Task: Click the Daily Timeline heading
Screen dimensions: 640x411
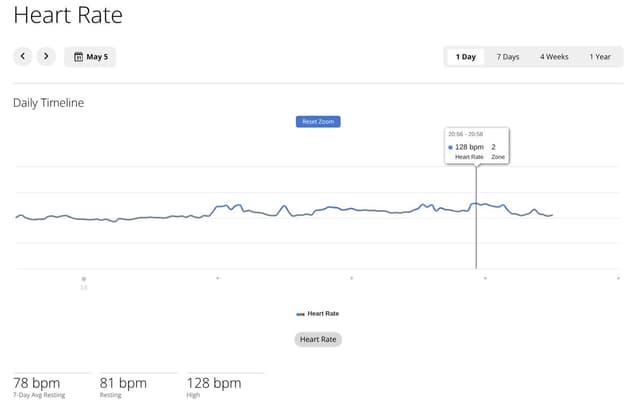Action: (x=48, y=102)
